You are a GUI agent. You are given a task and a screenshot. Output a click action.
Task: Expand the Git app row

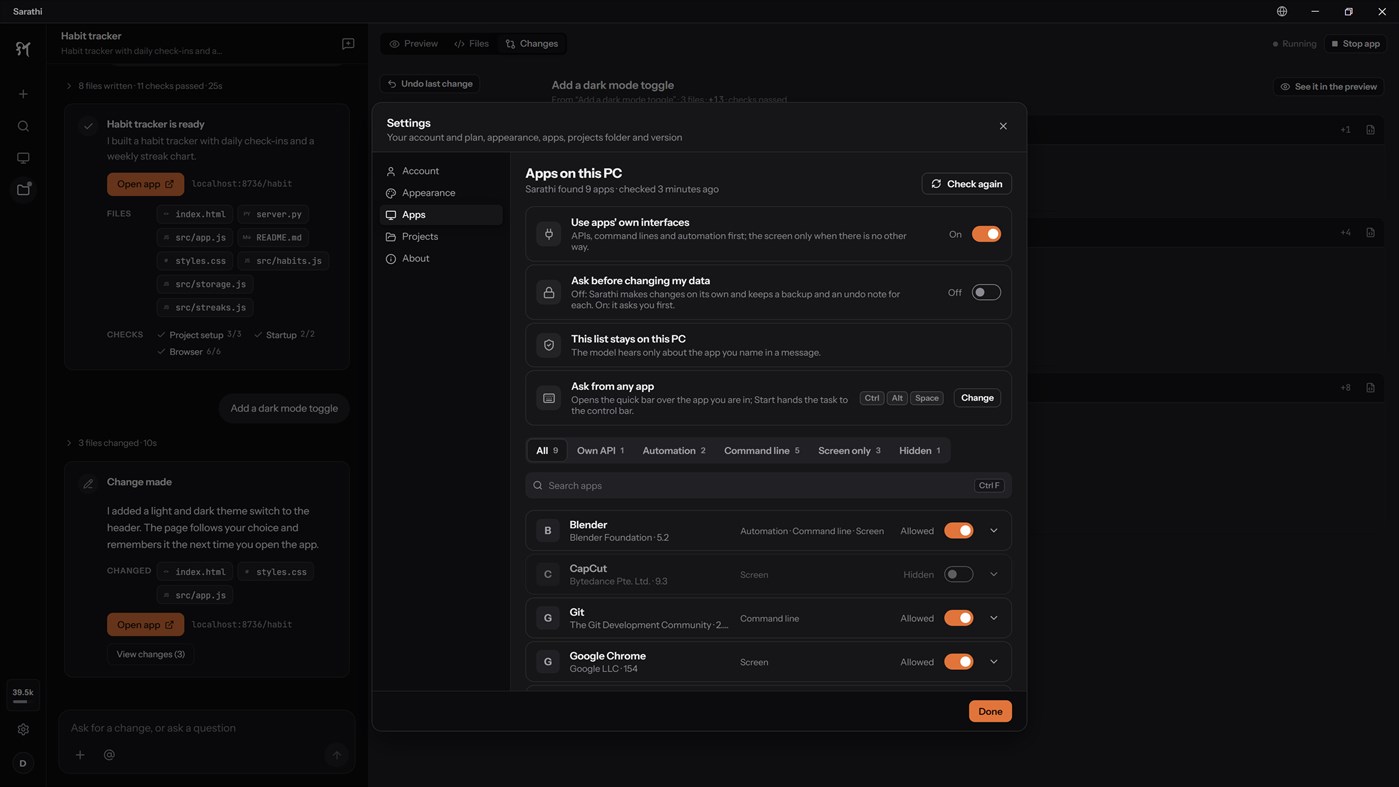click(x=994, y=618)
